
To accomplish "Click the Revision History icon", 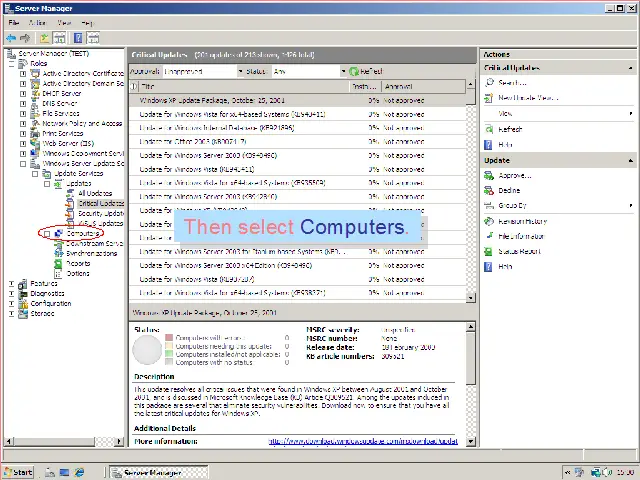I will [490, 221].
